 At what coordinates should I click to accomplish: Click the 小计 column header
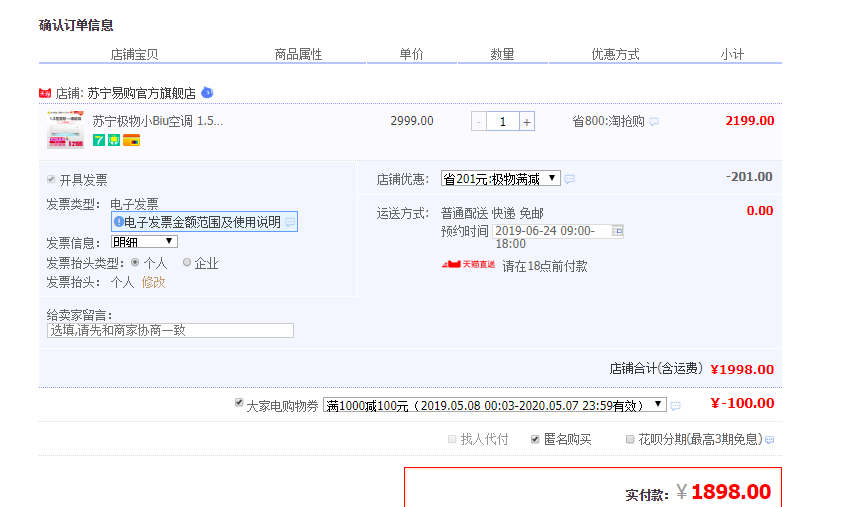[732, 54]
